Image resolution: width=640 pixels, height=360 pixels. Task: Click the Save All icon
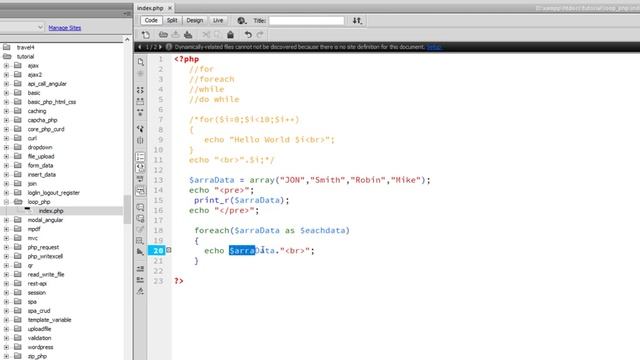click(x=188, y=35)
